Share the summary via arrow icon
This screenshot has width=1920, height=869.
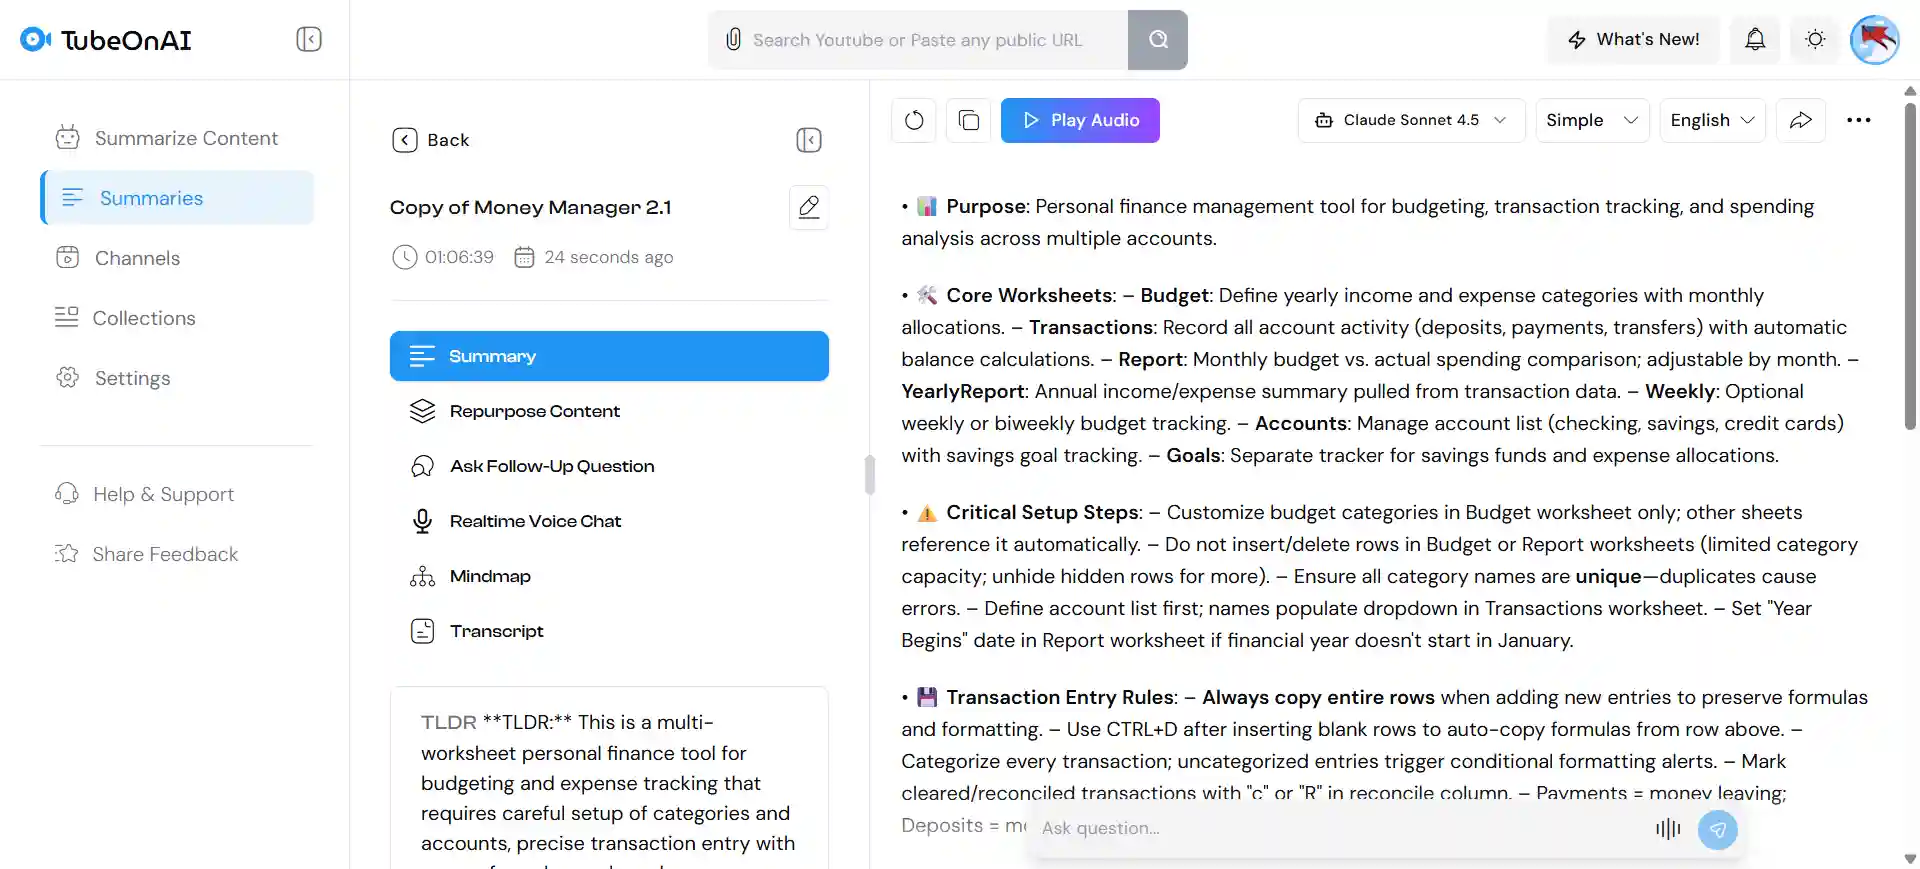coord(1800,120)
